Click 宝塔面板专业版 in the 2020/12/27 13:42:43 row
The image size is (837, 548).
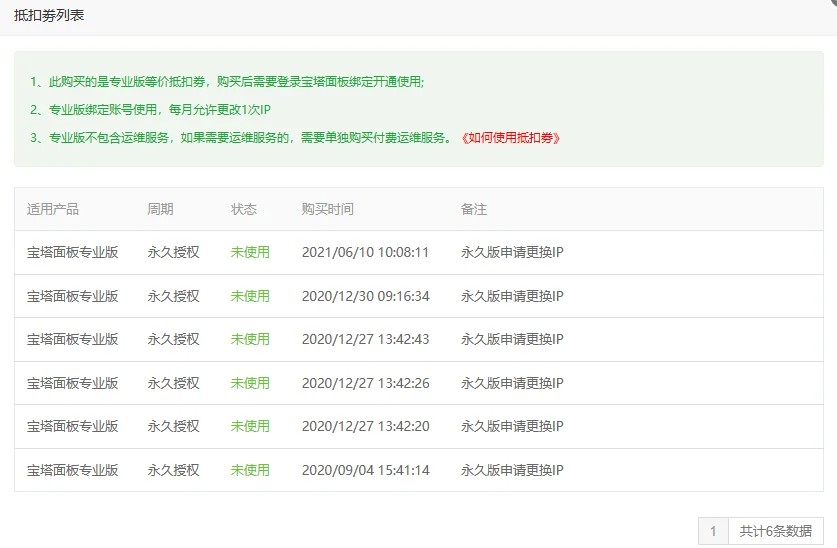(72, 339)
